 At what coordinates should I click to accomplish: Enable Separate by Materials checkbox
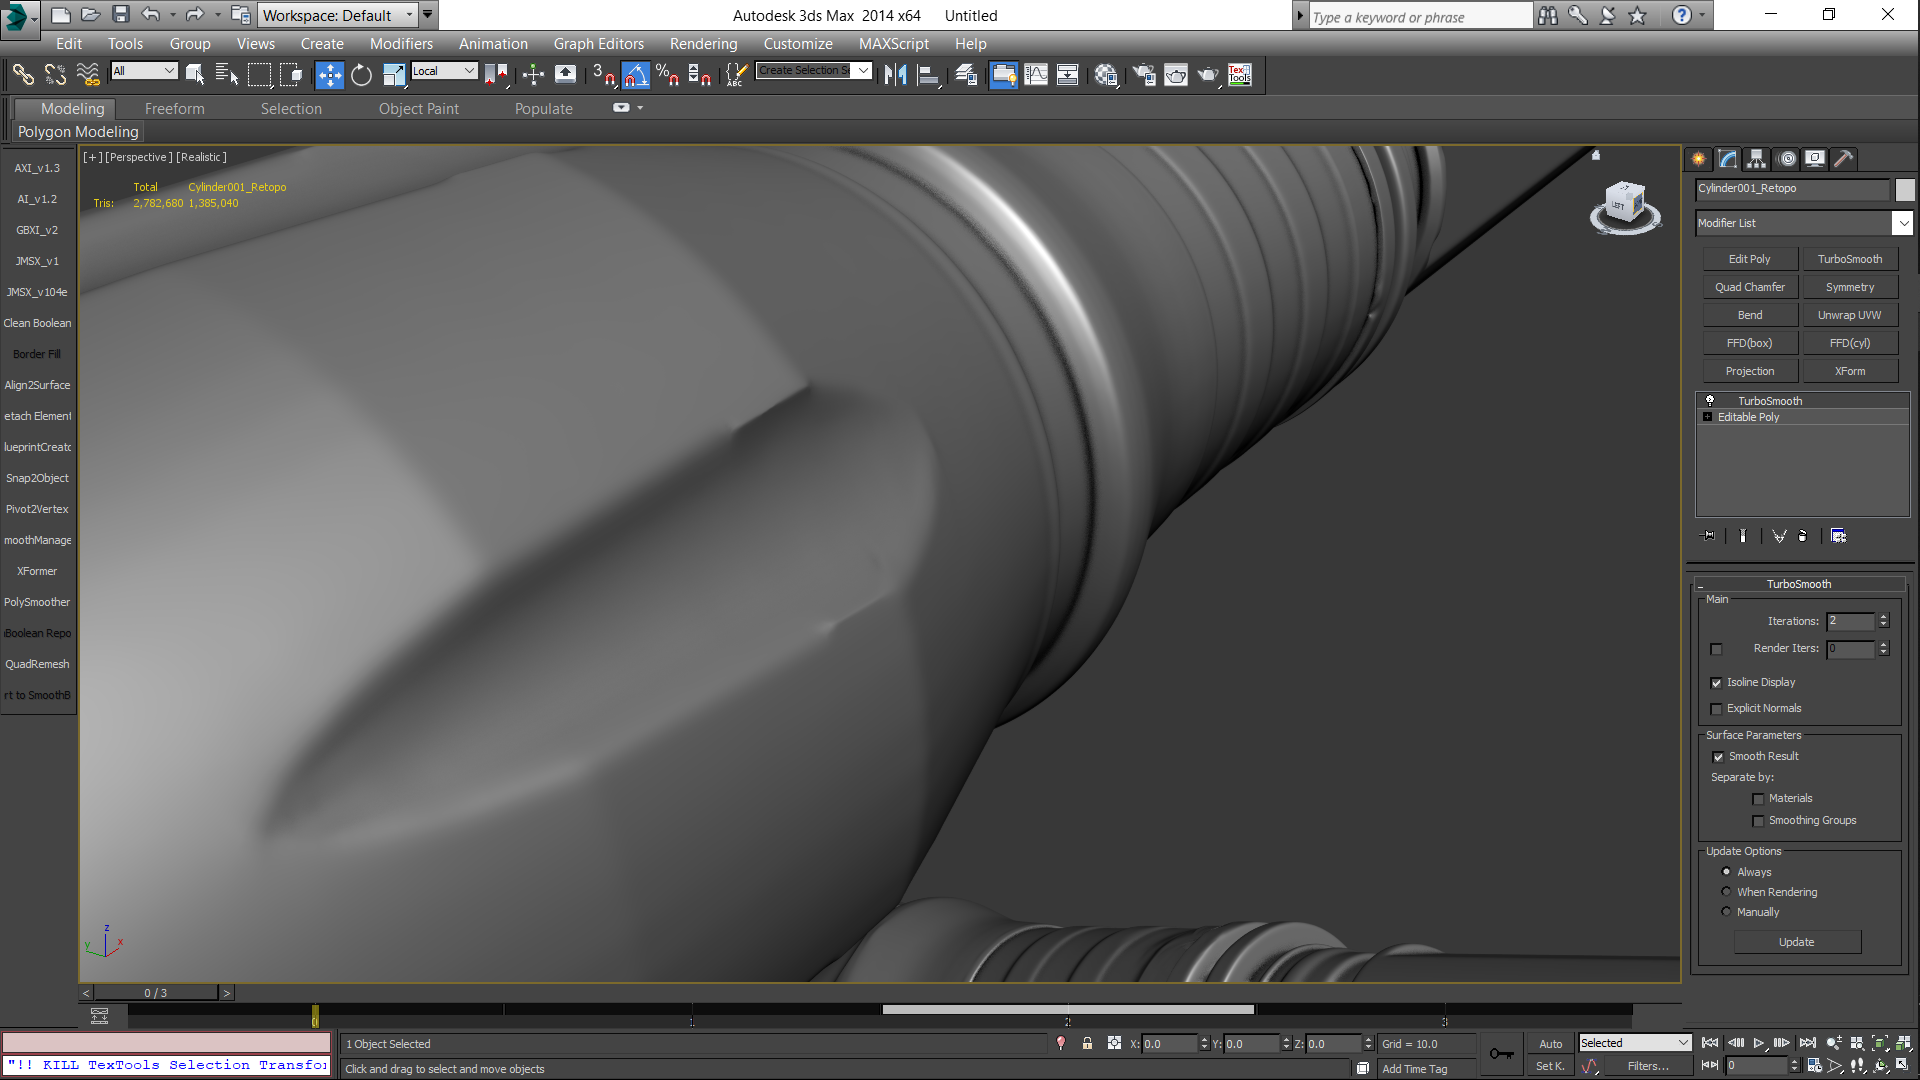tap(1758, 799)
